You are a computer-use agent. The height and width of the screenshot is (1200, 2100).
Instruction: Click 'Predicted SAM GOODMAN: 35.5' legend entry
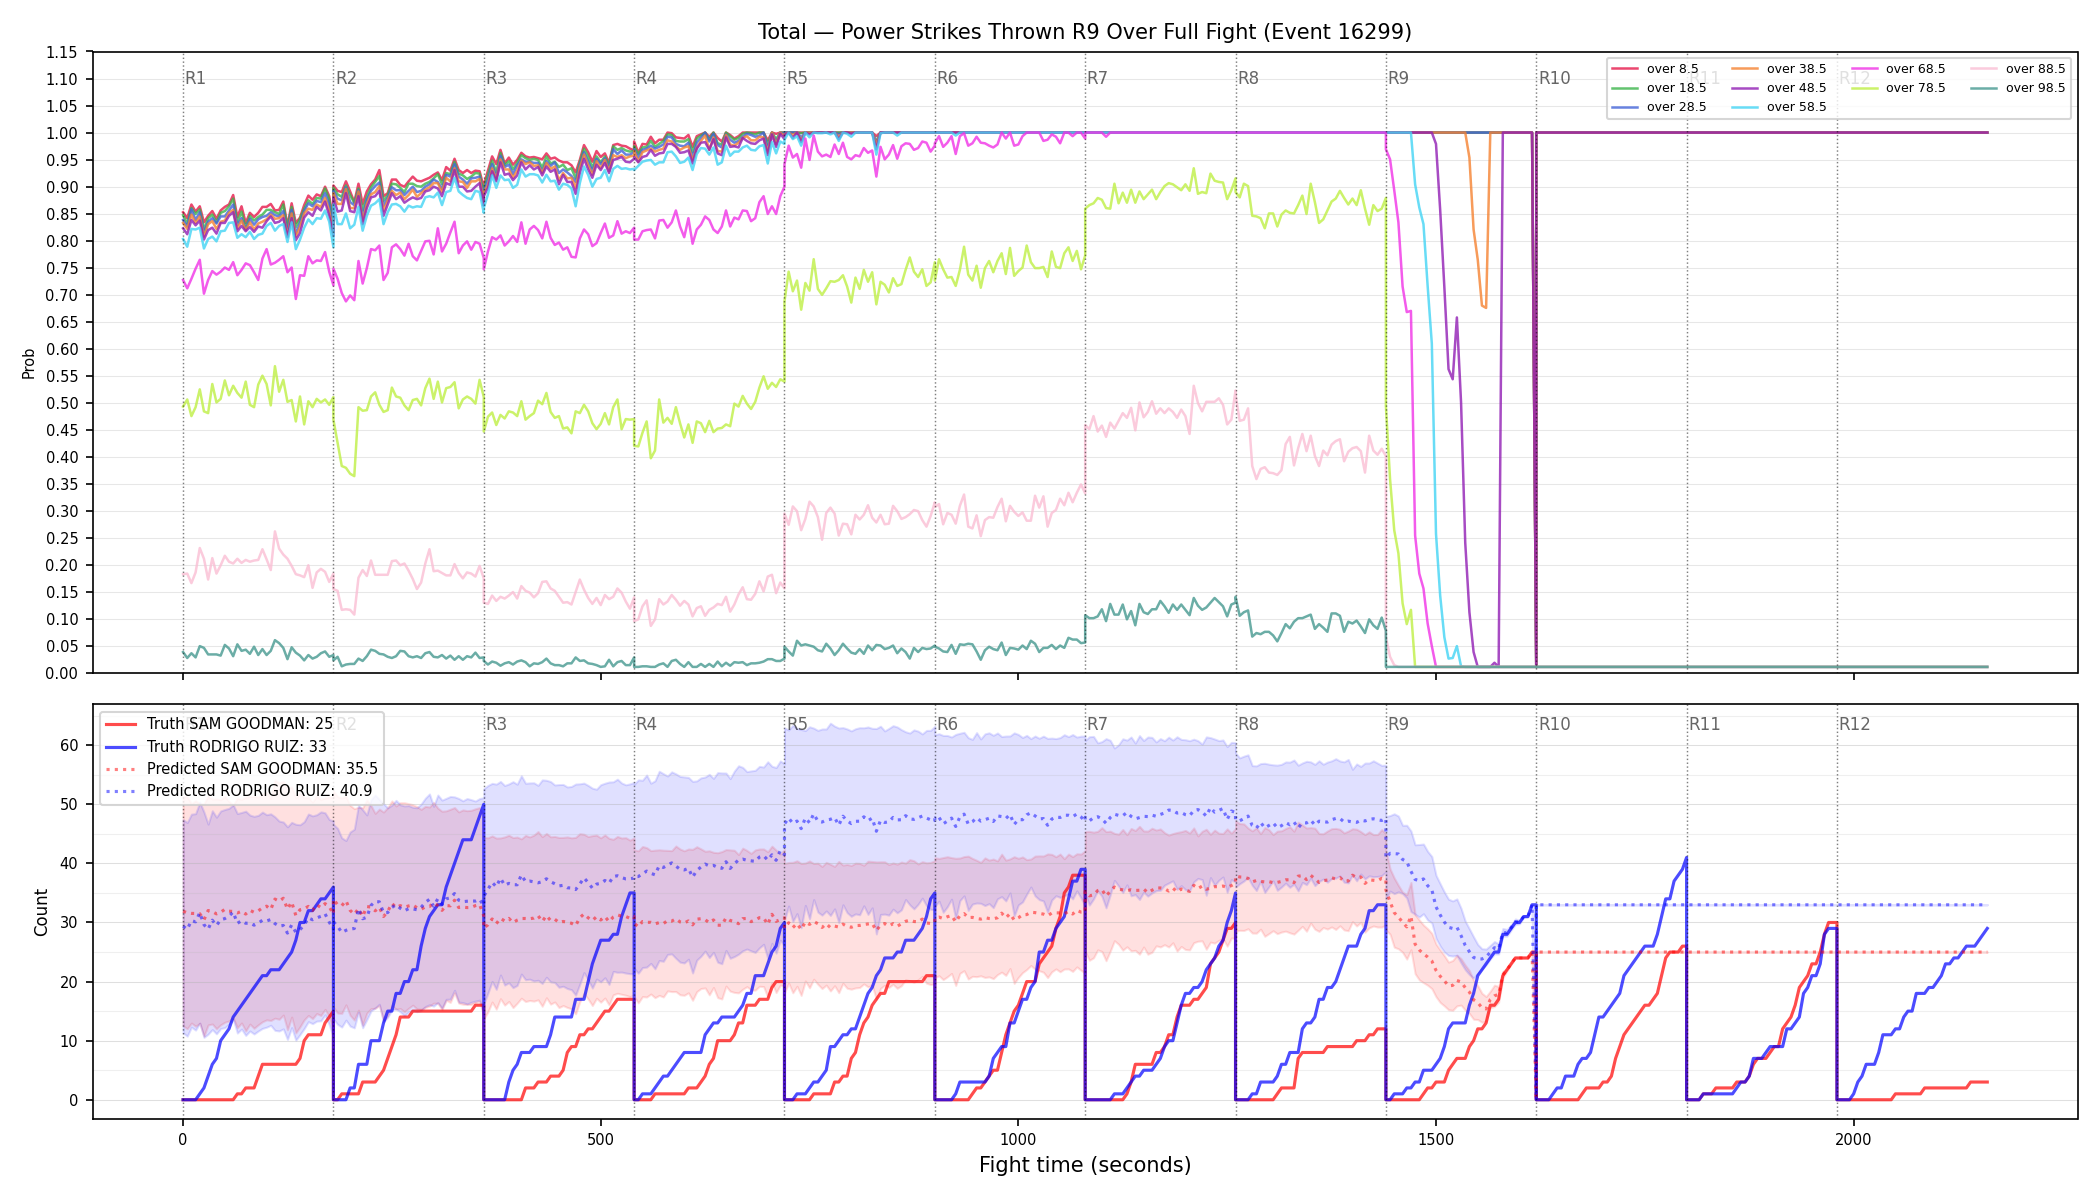click(x=262, y=768)
